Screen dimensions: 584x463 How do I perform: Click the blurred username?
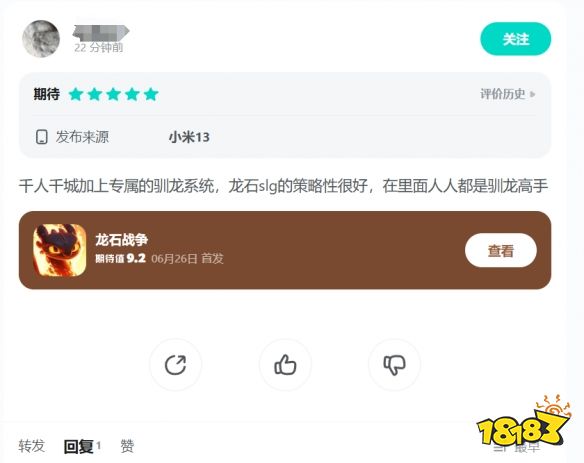click(x=101, y=32)
